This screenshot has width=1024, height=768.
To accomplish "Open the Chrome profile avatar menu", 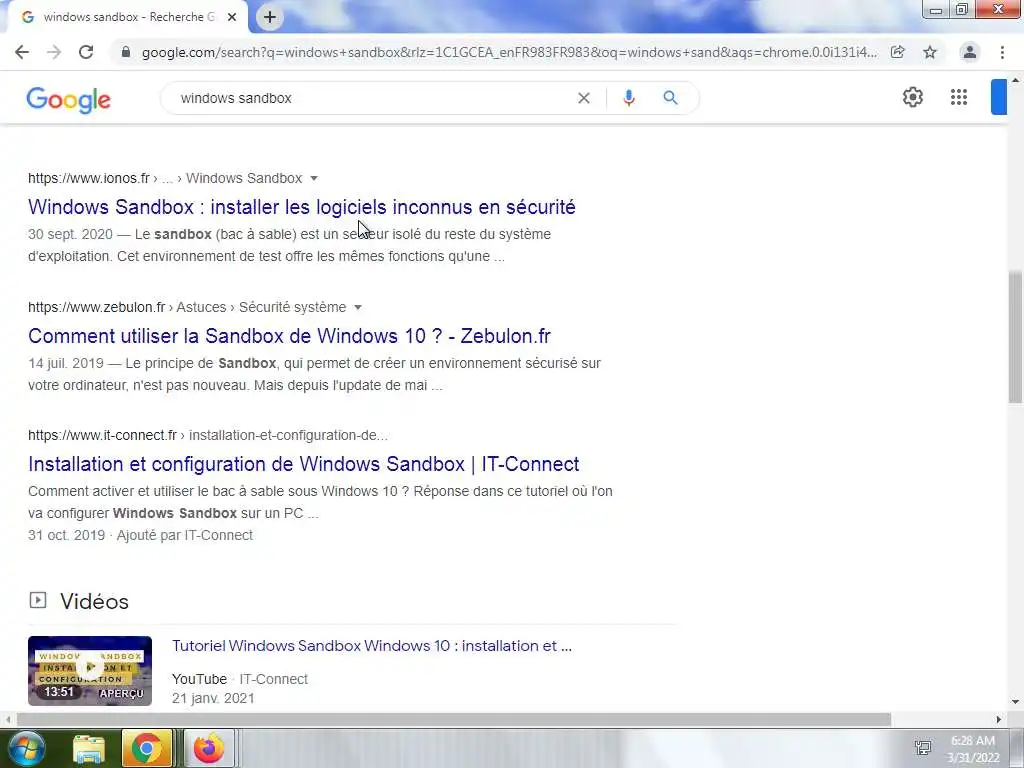I will [970, 52].
